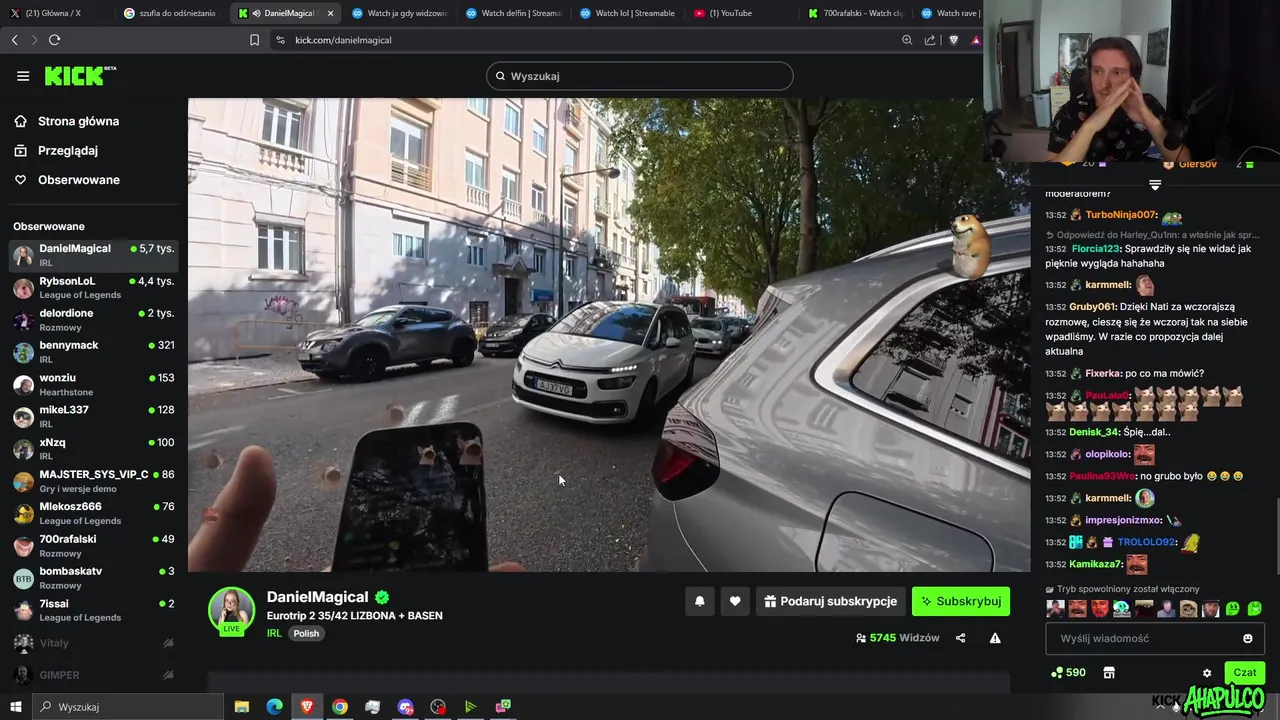Image resolution: width=1280 pixels, height=720 pixels.
Task: Click the green Subskrybuj button
Action: click(961, 601)
